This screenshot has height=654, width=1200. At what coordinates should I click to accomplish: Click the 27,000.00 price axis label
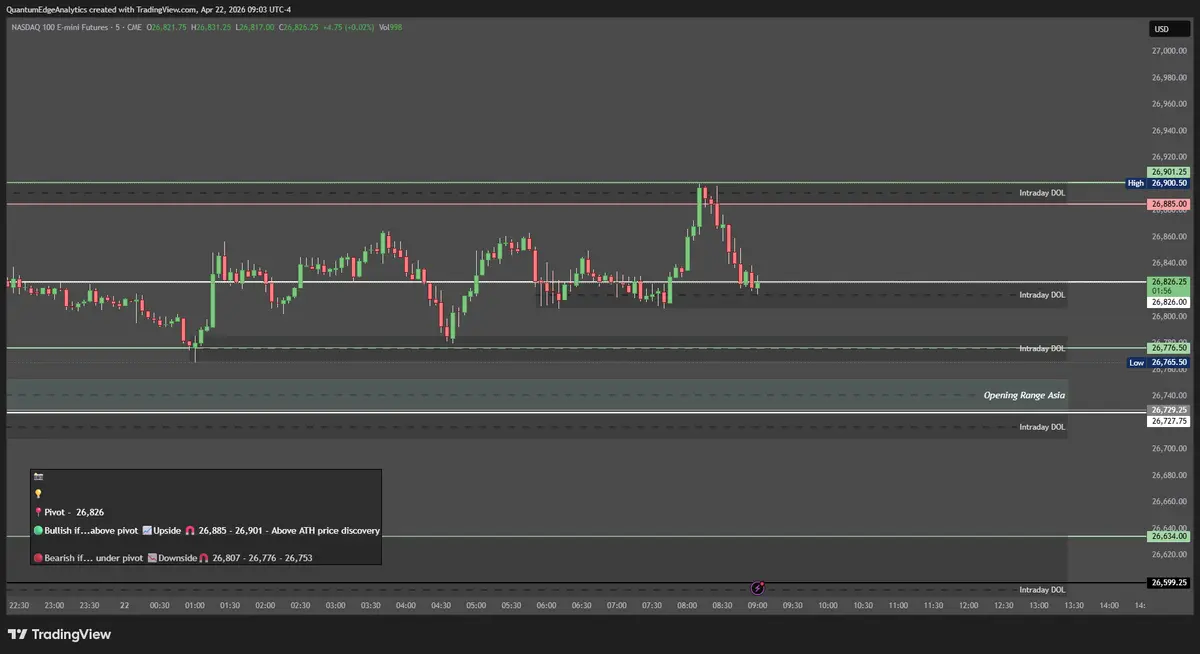[x=1169, y=50]
